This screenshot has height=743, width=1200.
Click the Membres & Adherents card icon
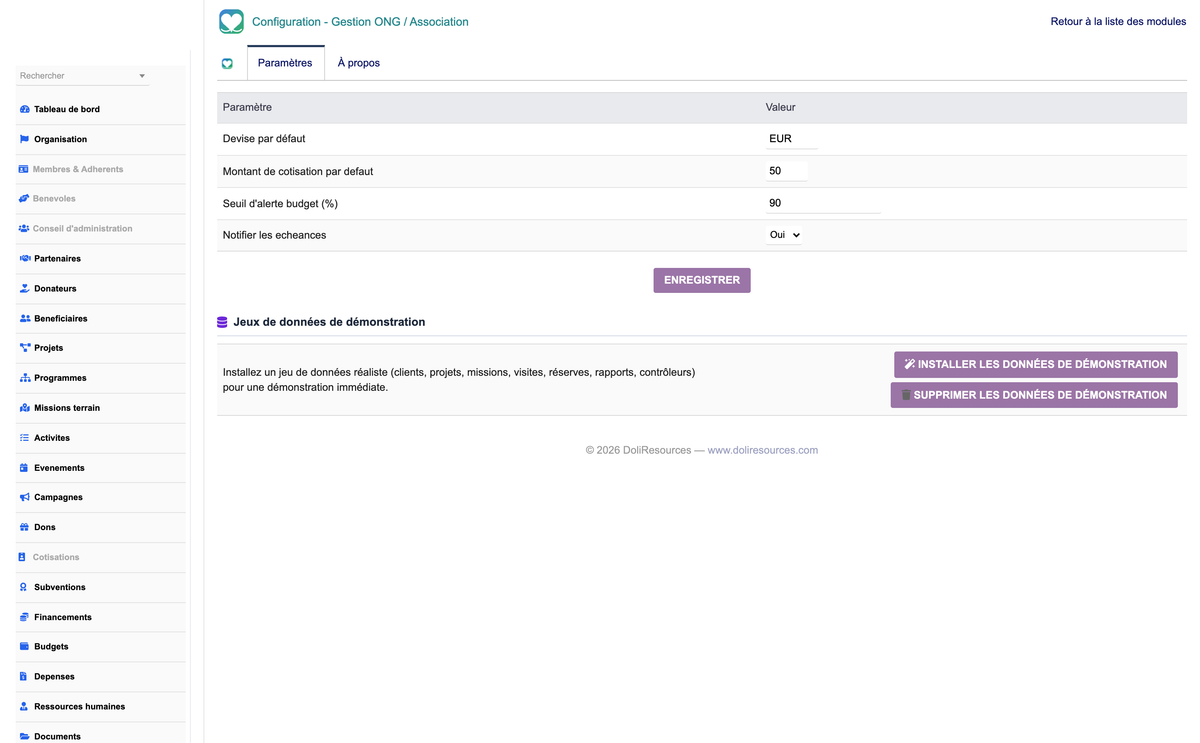click(24, 169)
